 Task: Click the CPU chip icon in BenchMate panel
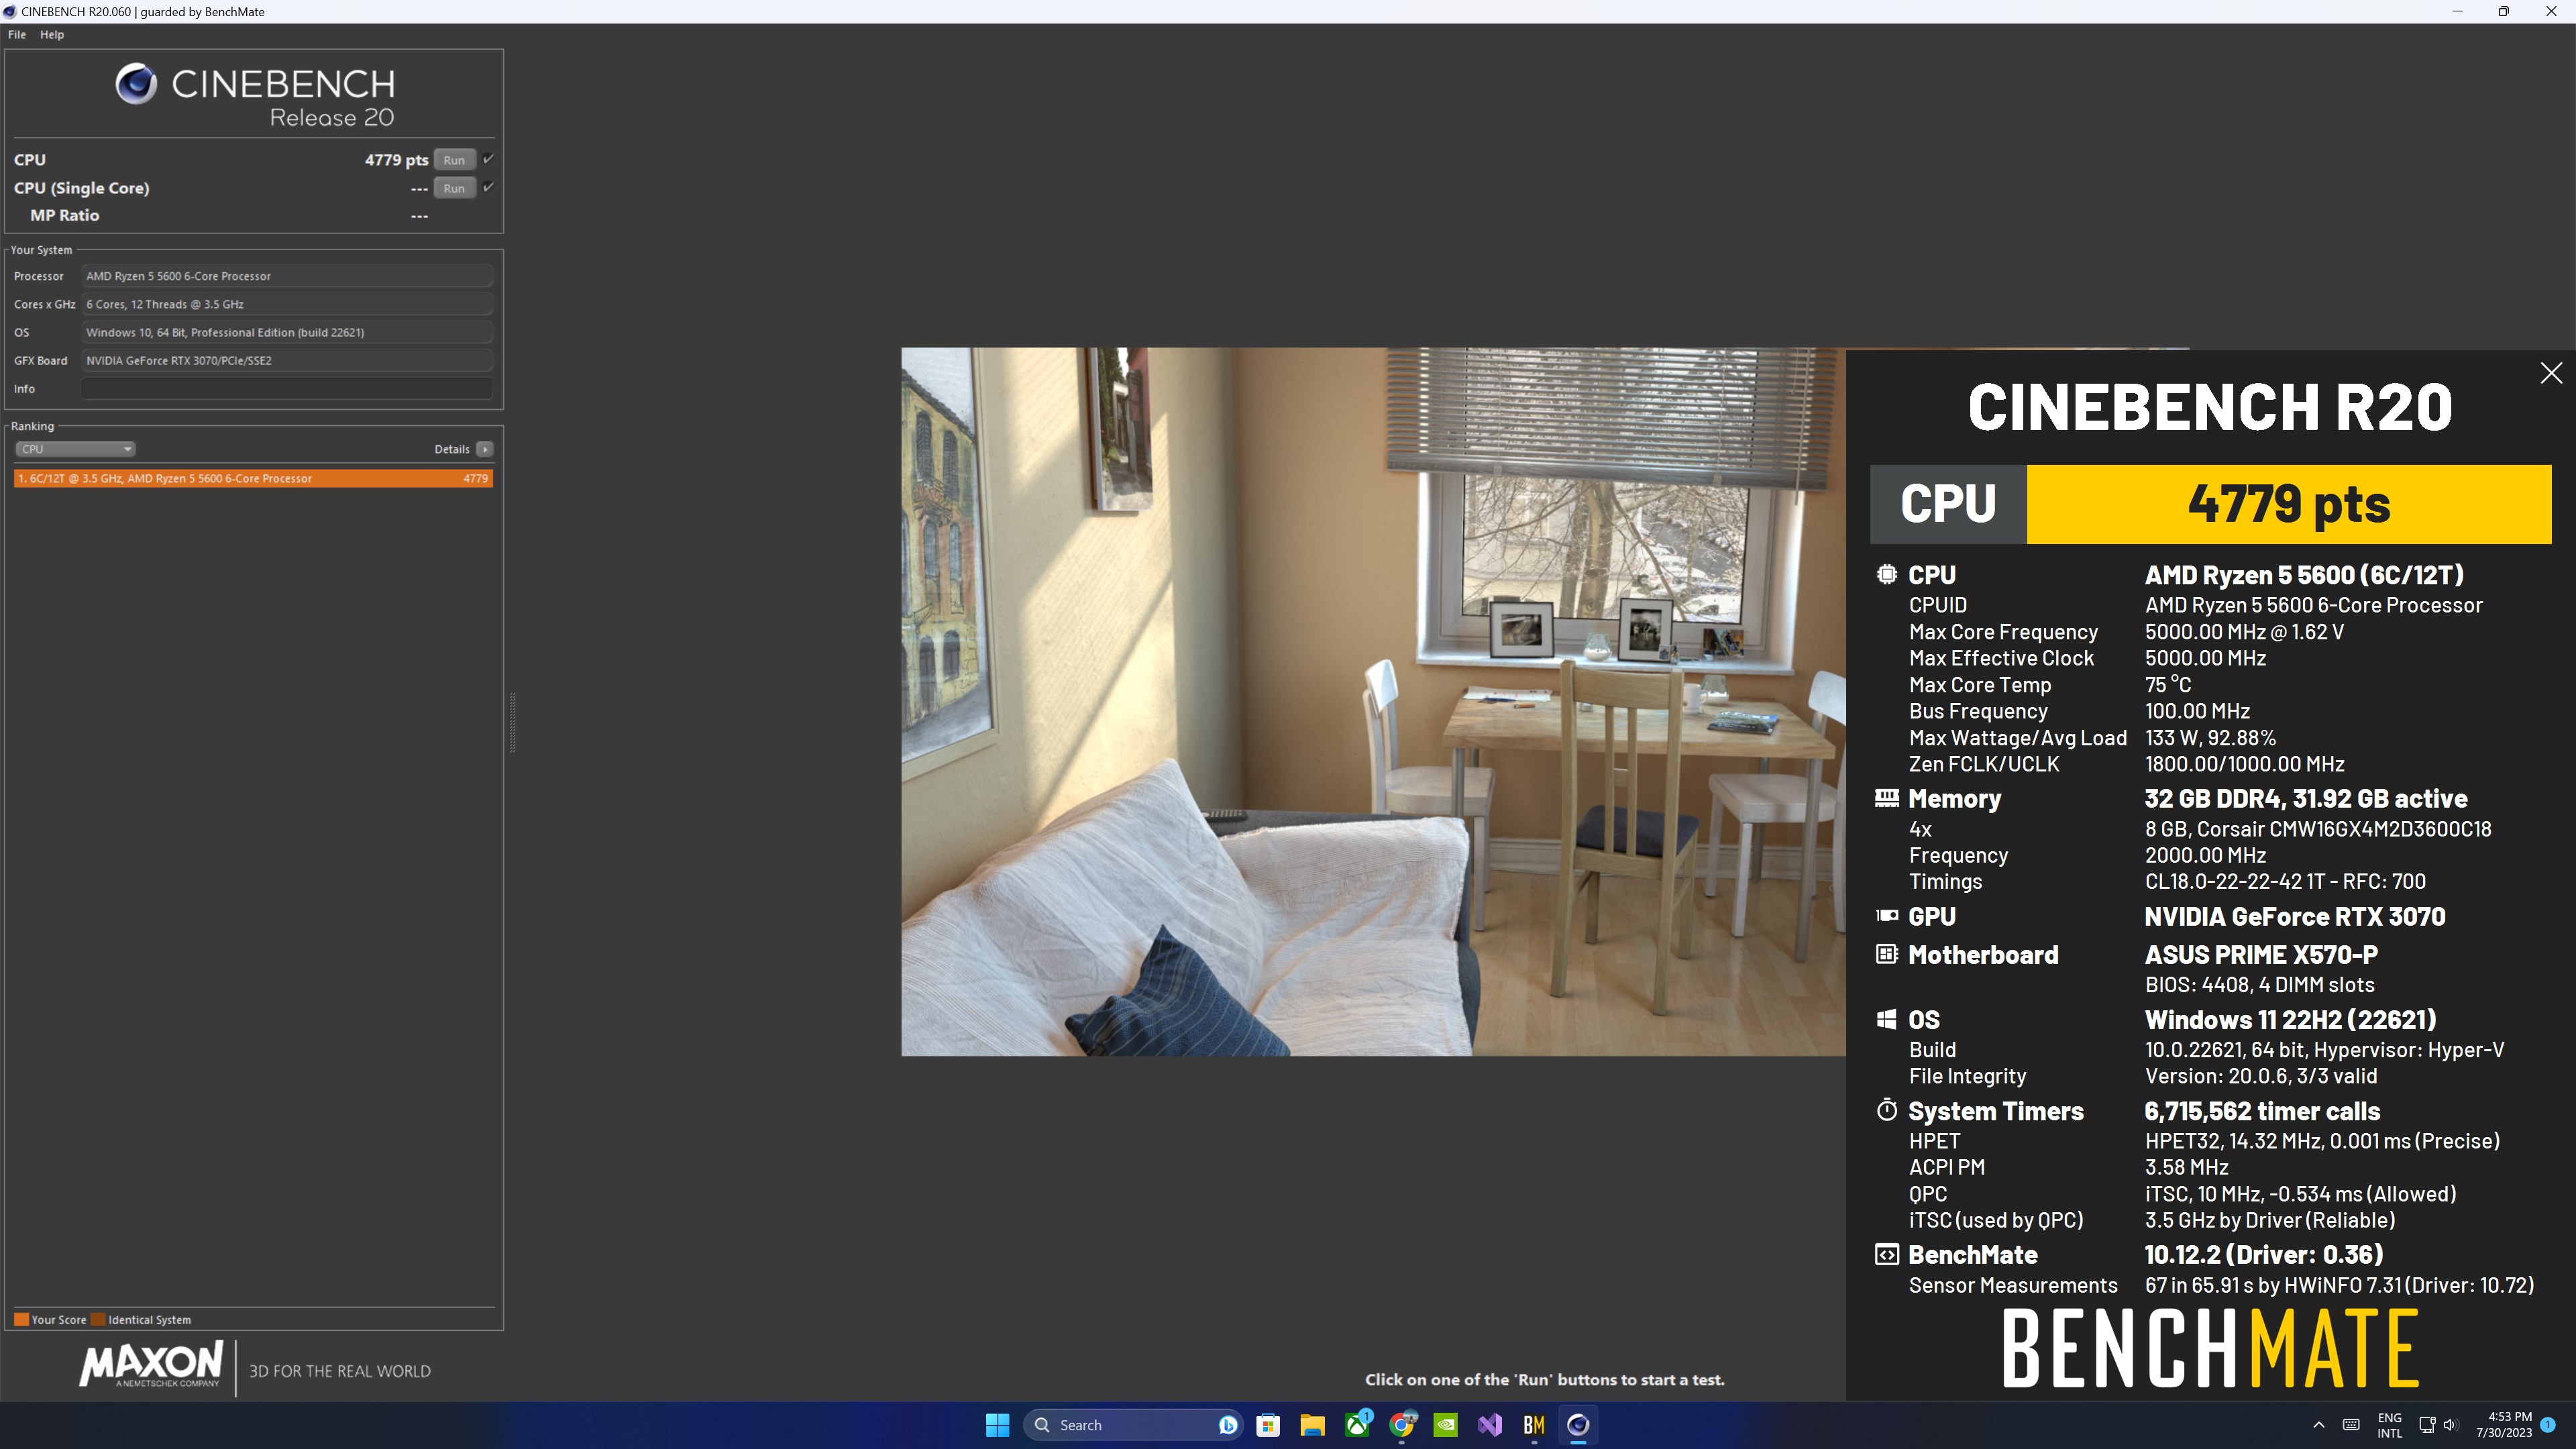(x=1886, y=575)
